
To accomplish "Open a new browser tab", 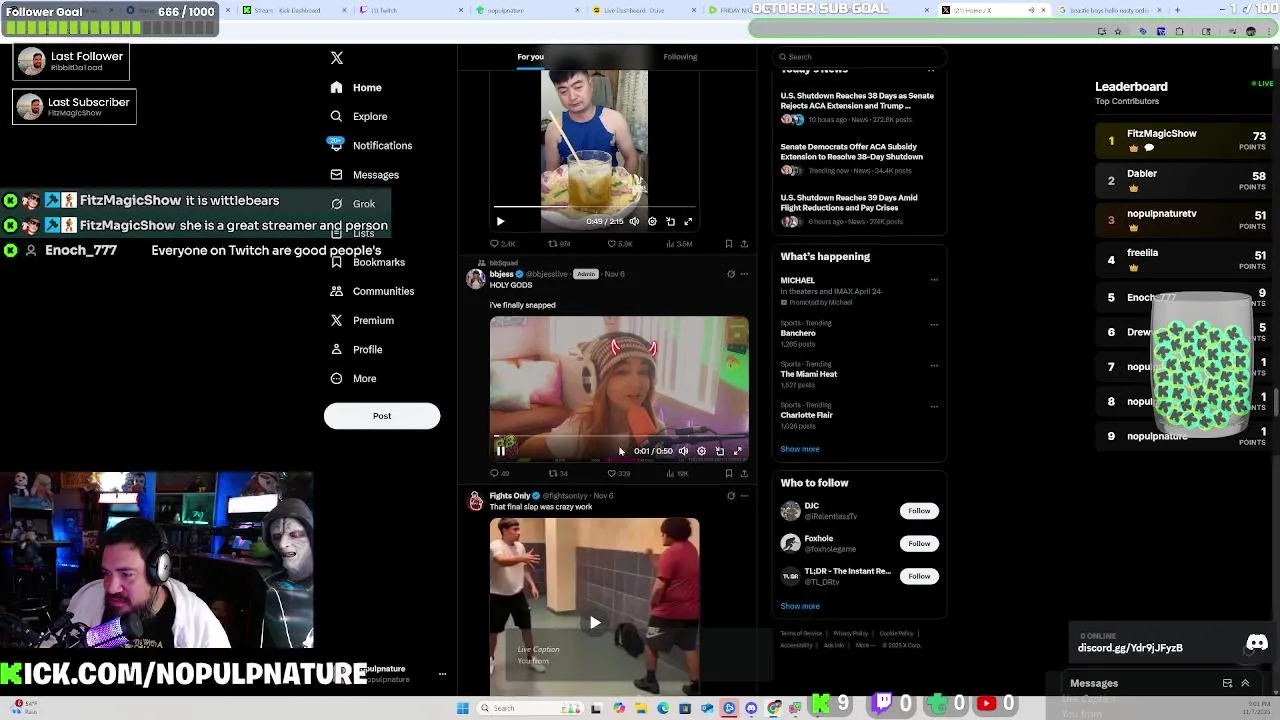I will 1177,10.
